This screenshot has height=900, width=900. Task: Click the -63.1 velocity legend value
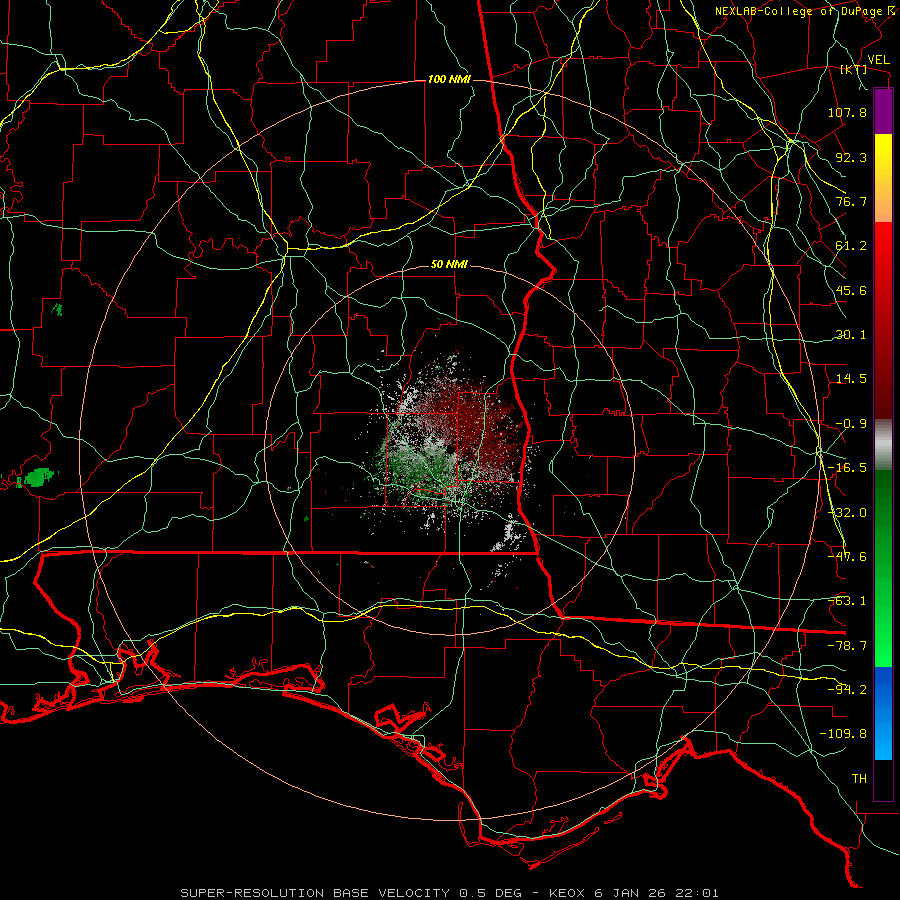click(847, 601)
